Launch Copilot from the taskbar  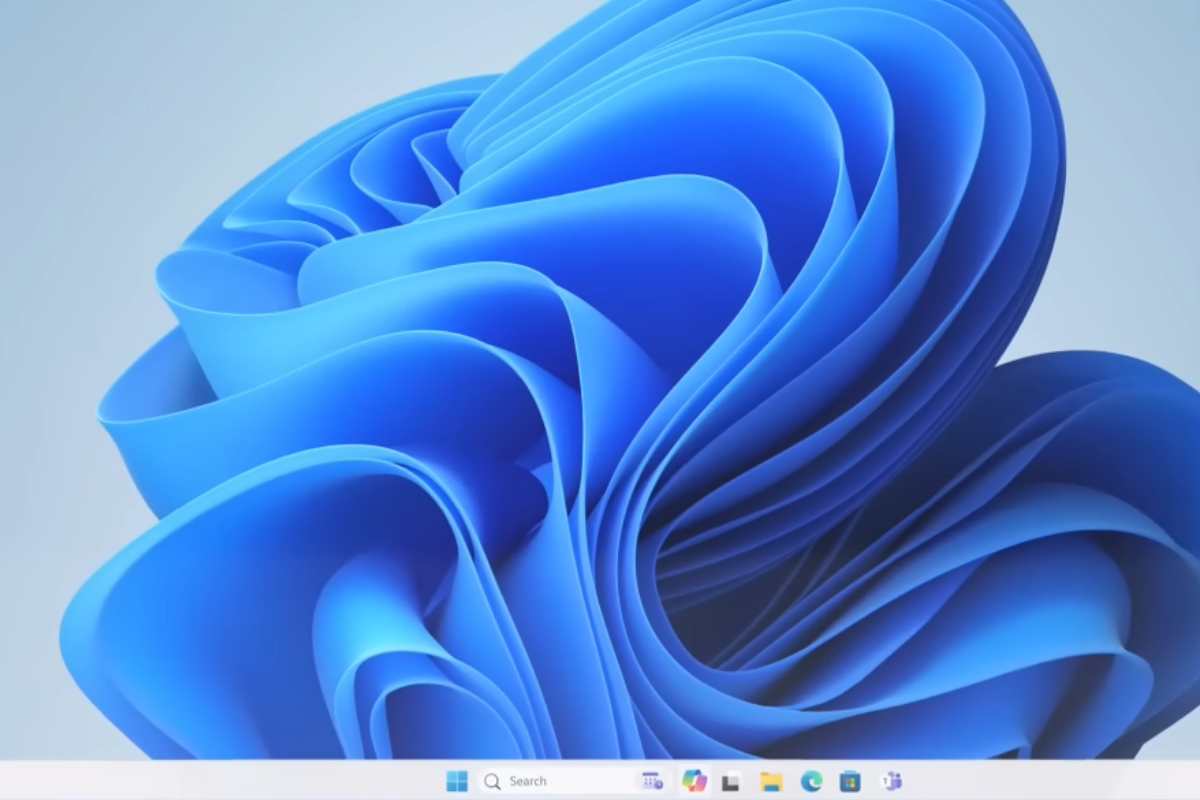(x=694, y=781)
